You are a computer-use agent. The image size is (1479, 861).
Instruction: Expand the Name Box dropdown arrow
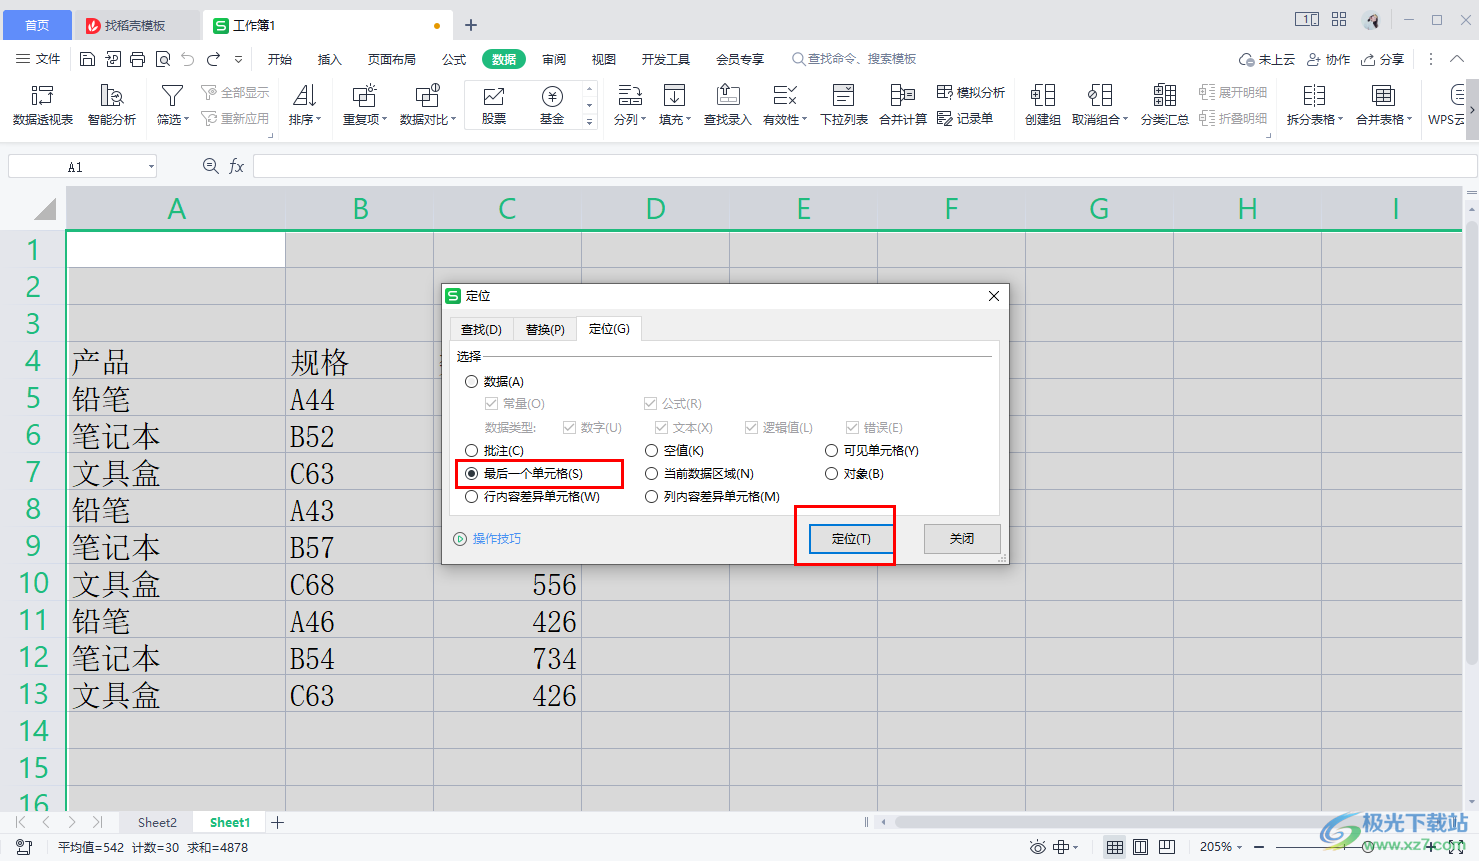(x=151, y=167)
